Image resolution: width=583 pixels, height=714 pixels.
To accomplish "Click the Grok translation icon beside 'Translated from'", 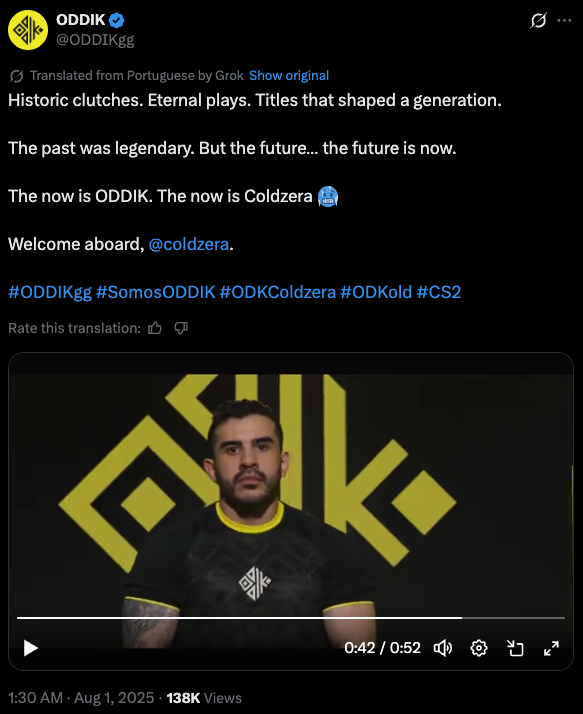I will pyautogui.click(x=16, y=76).
